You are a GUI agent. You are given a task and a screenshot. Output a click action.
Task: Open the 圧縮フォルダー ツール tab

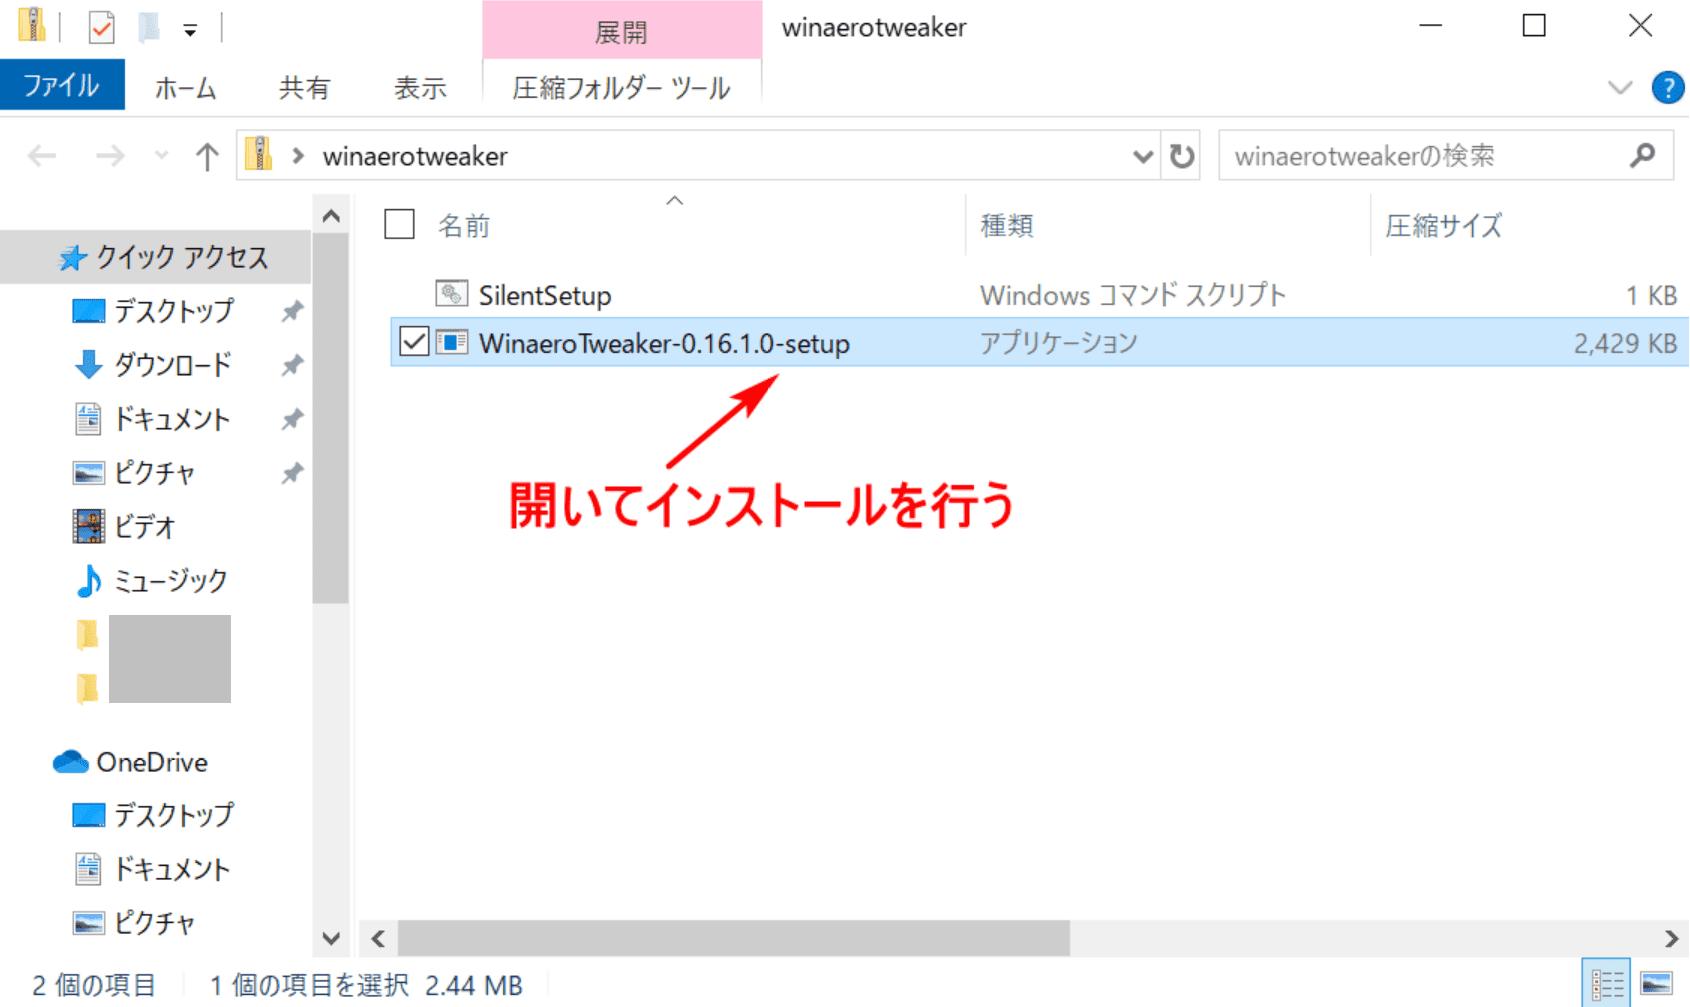tap(621, 88)
